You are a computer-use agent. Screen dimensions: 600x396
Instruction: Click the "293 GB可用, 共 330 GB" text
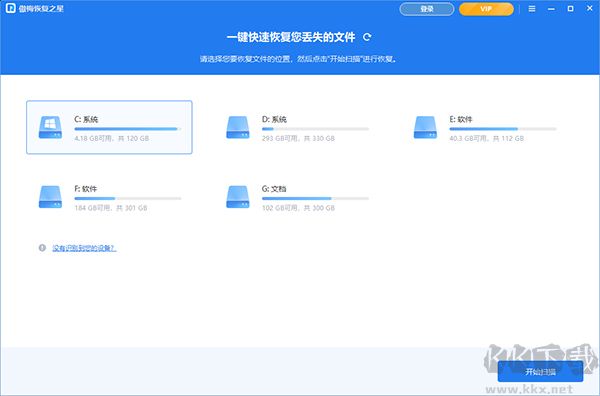pyautogui.click(x=298, y=139)
